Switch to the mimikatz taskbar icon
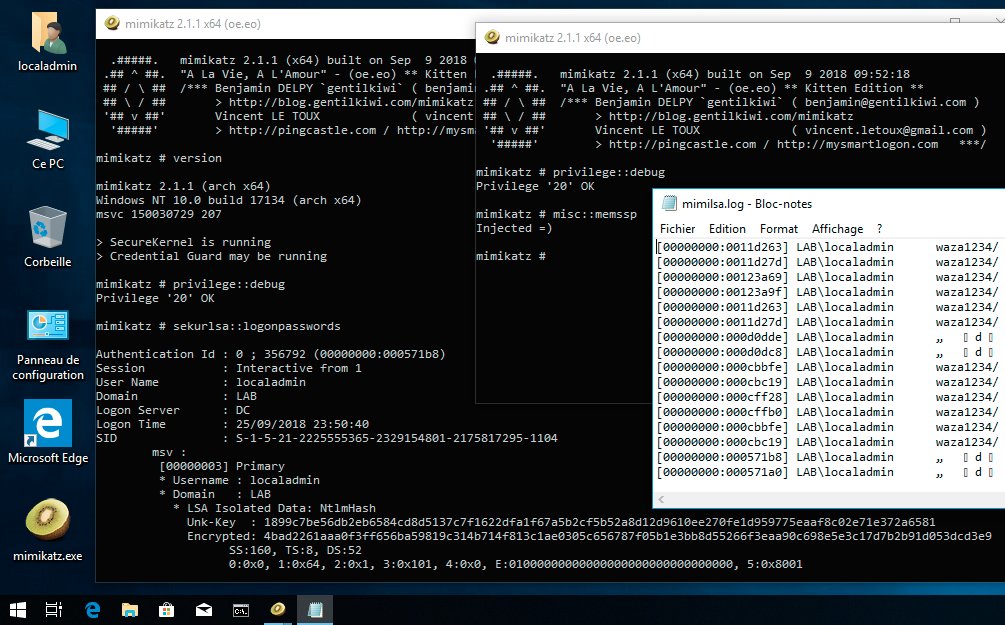 click(278, 610)
